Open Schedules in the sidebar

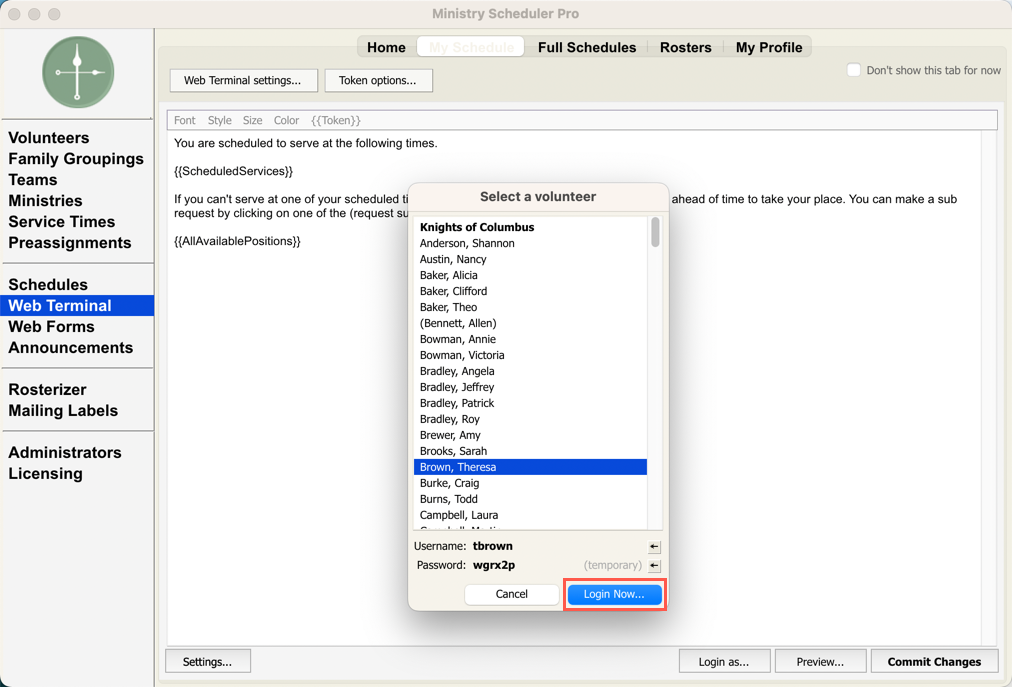click(48, 285)
